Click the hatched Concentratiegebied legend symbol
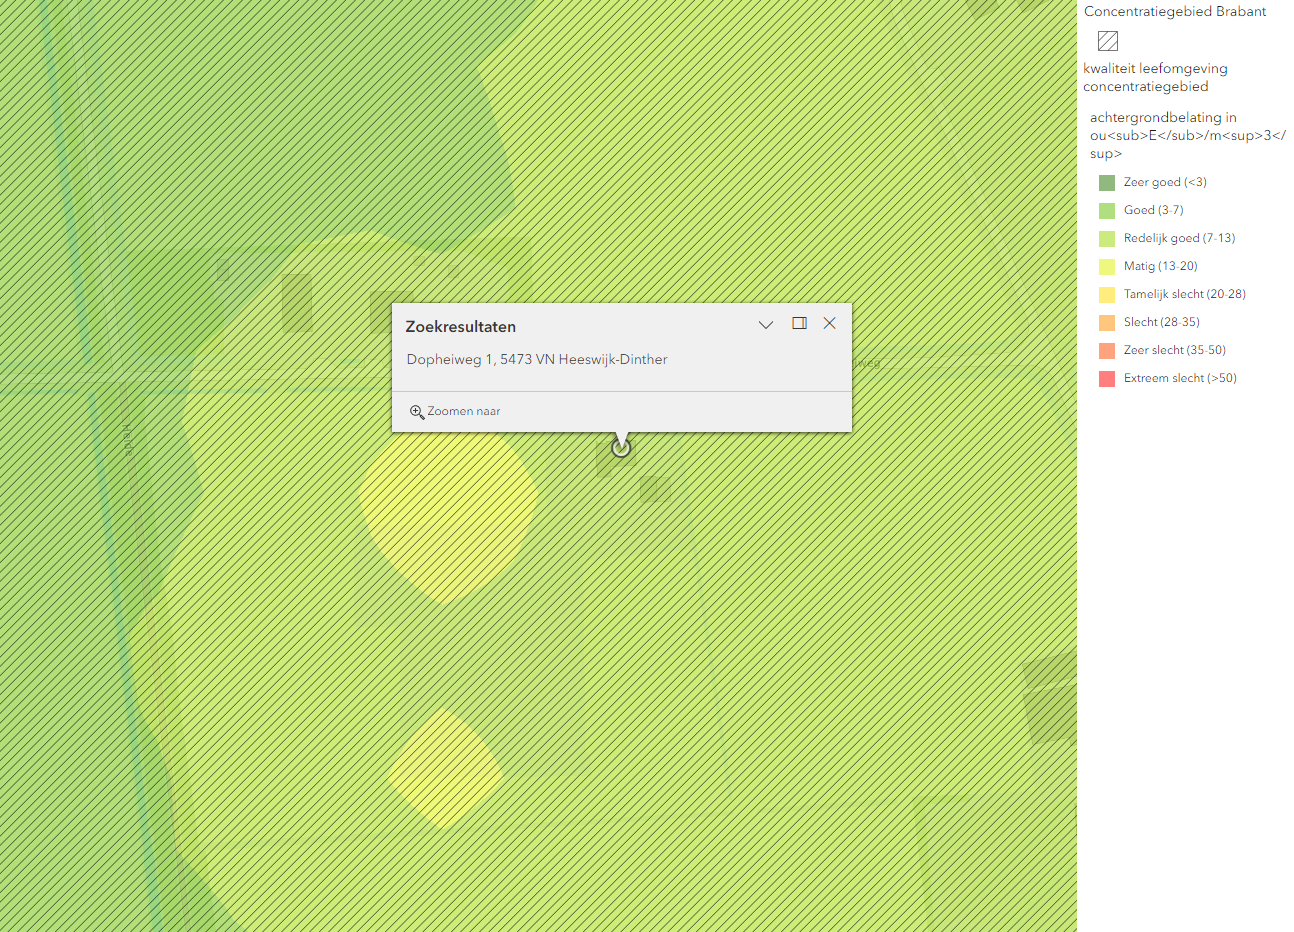The width and height of the screenshot is (1294, 932). tap(1108, 41)
